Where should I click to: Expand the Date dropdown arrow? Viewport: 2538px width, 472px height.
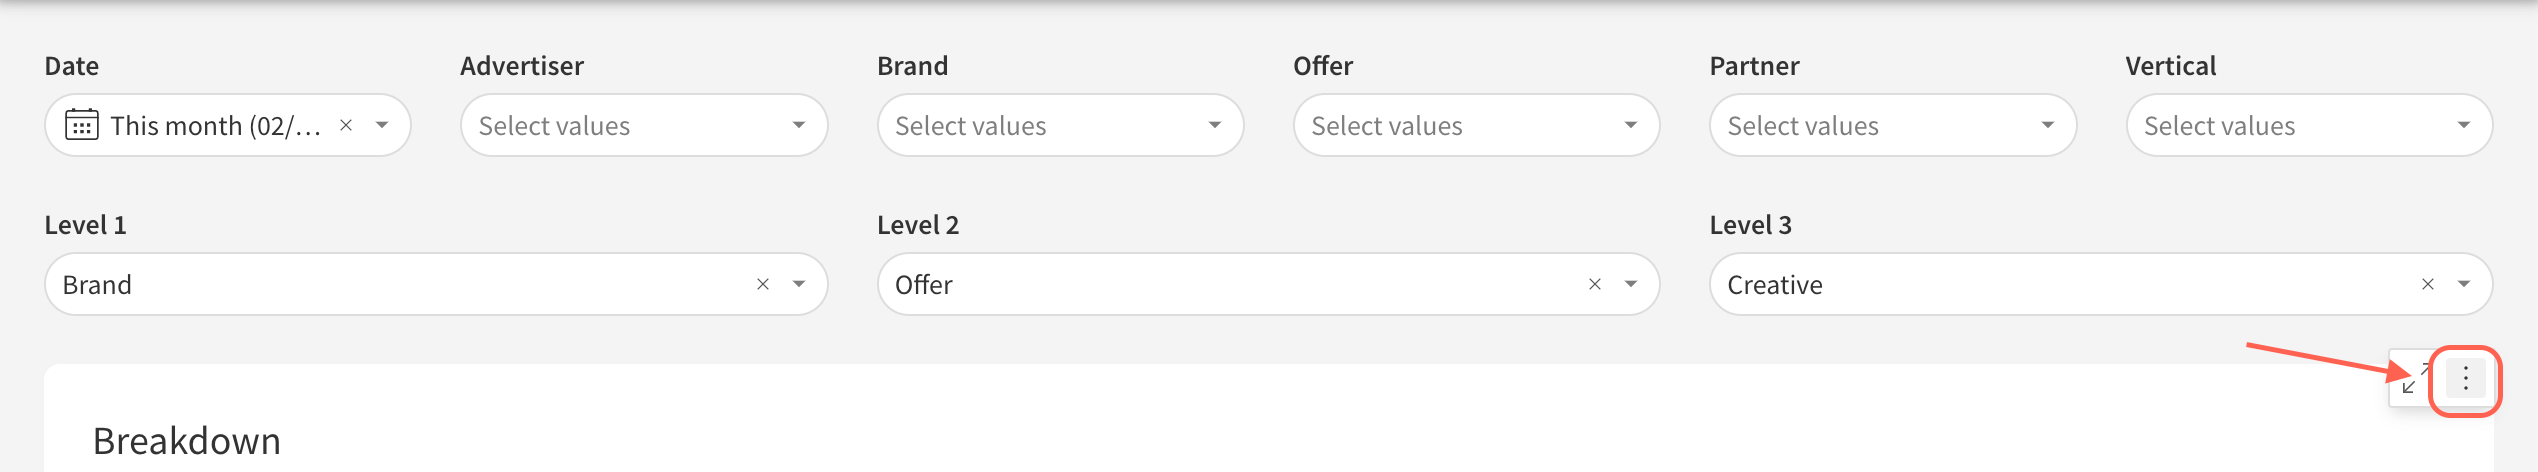382,126
